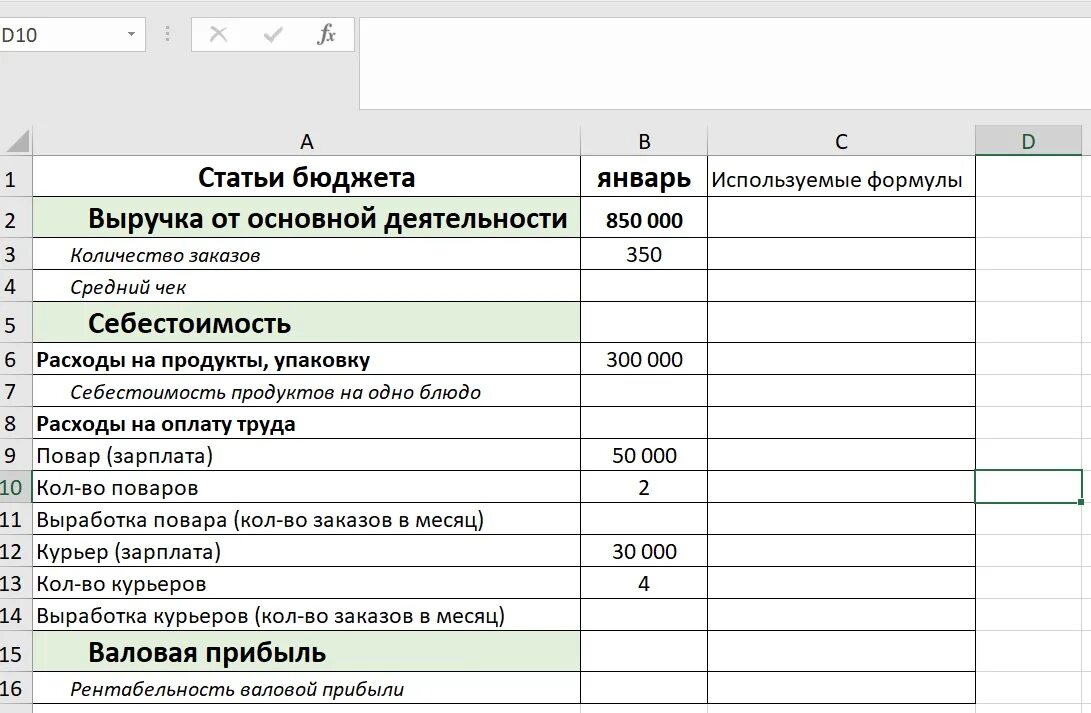Select row 2 header
The image size is (1091, 713).
click(x=15, y=220)
